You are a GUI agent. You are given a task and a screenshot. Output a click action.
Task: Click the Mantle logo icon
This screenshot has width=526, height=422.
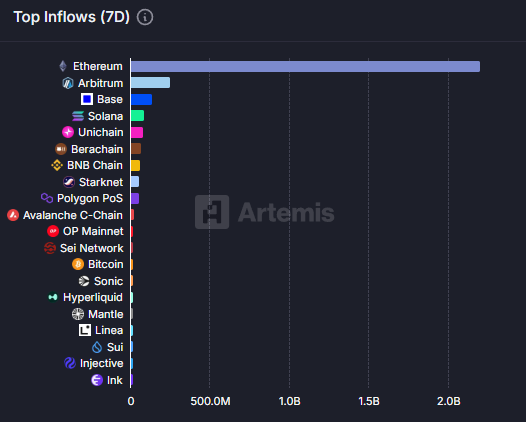click(78, 314)
